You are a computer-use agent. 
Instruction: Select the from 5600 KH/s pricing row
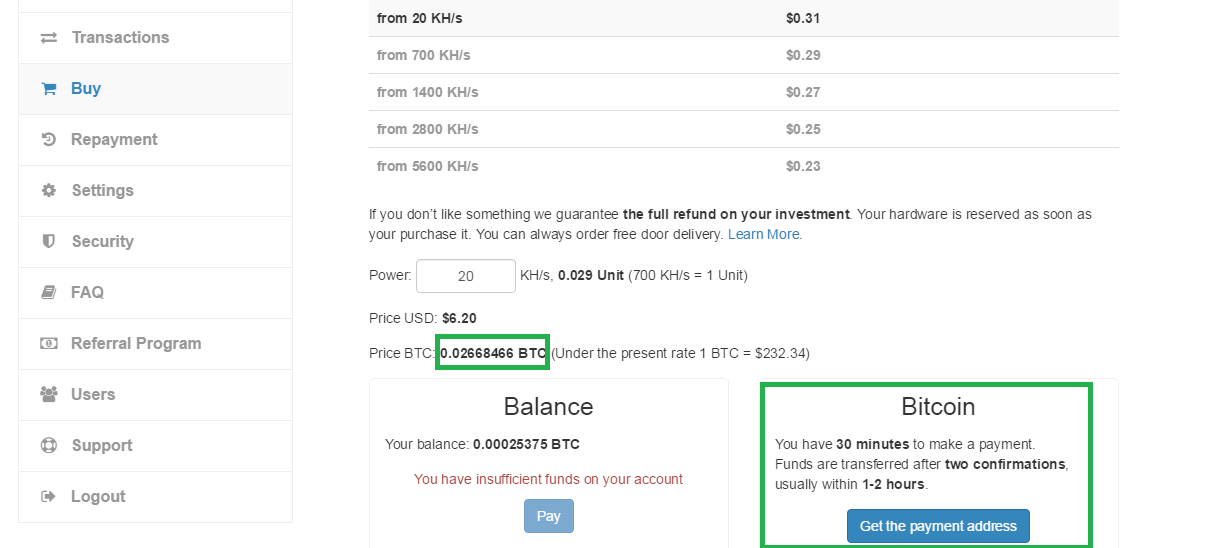pos(743,166)
